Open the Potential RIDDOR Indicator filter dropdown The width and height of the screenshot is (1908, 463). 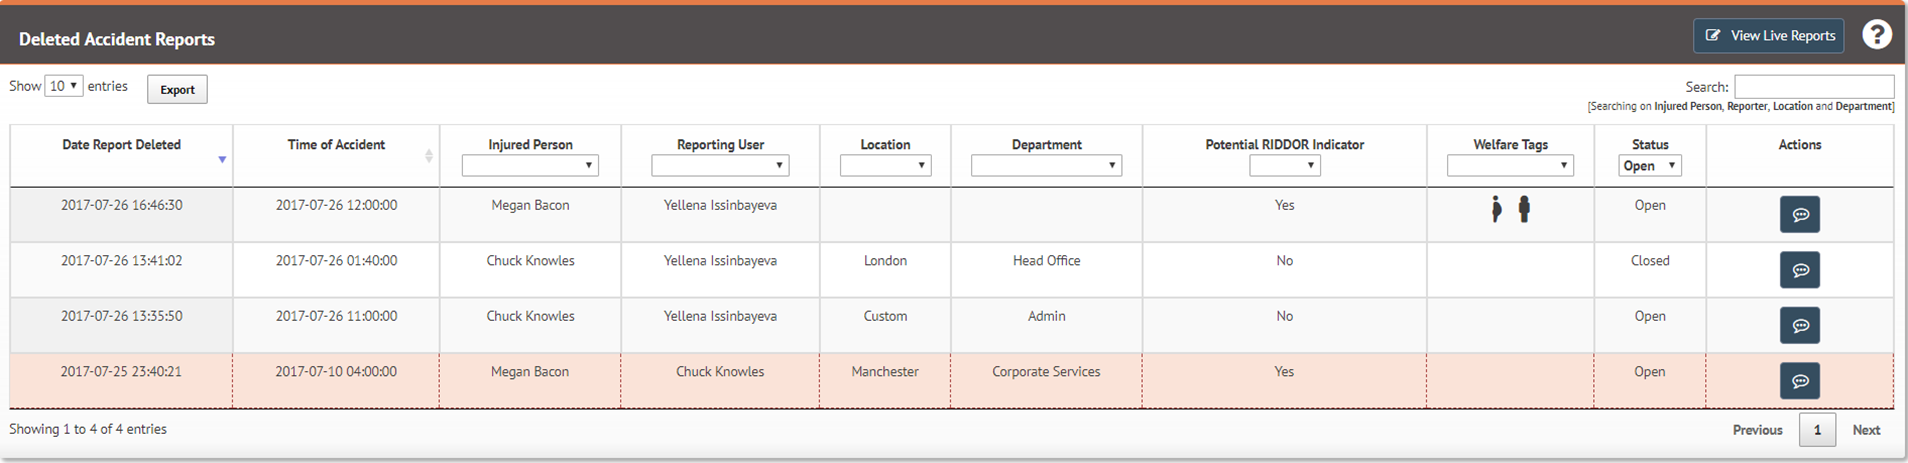pos(1285,166)
